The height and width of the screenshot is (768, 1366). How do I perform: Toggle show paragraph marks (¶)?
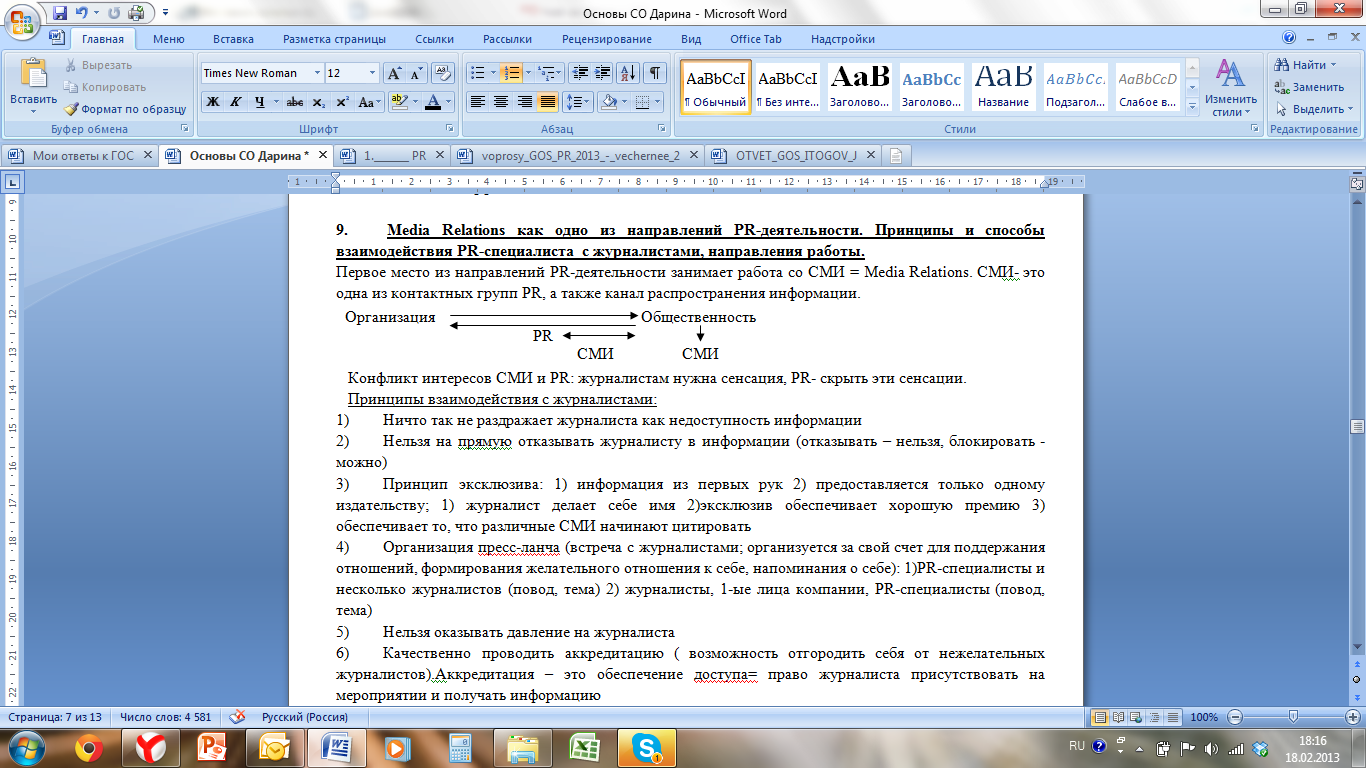pos(655,73)
